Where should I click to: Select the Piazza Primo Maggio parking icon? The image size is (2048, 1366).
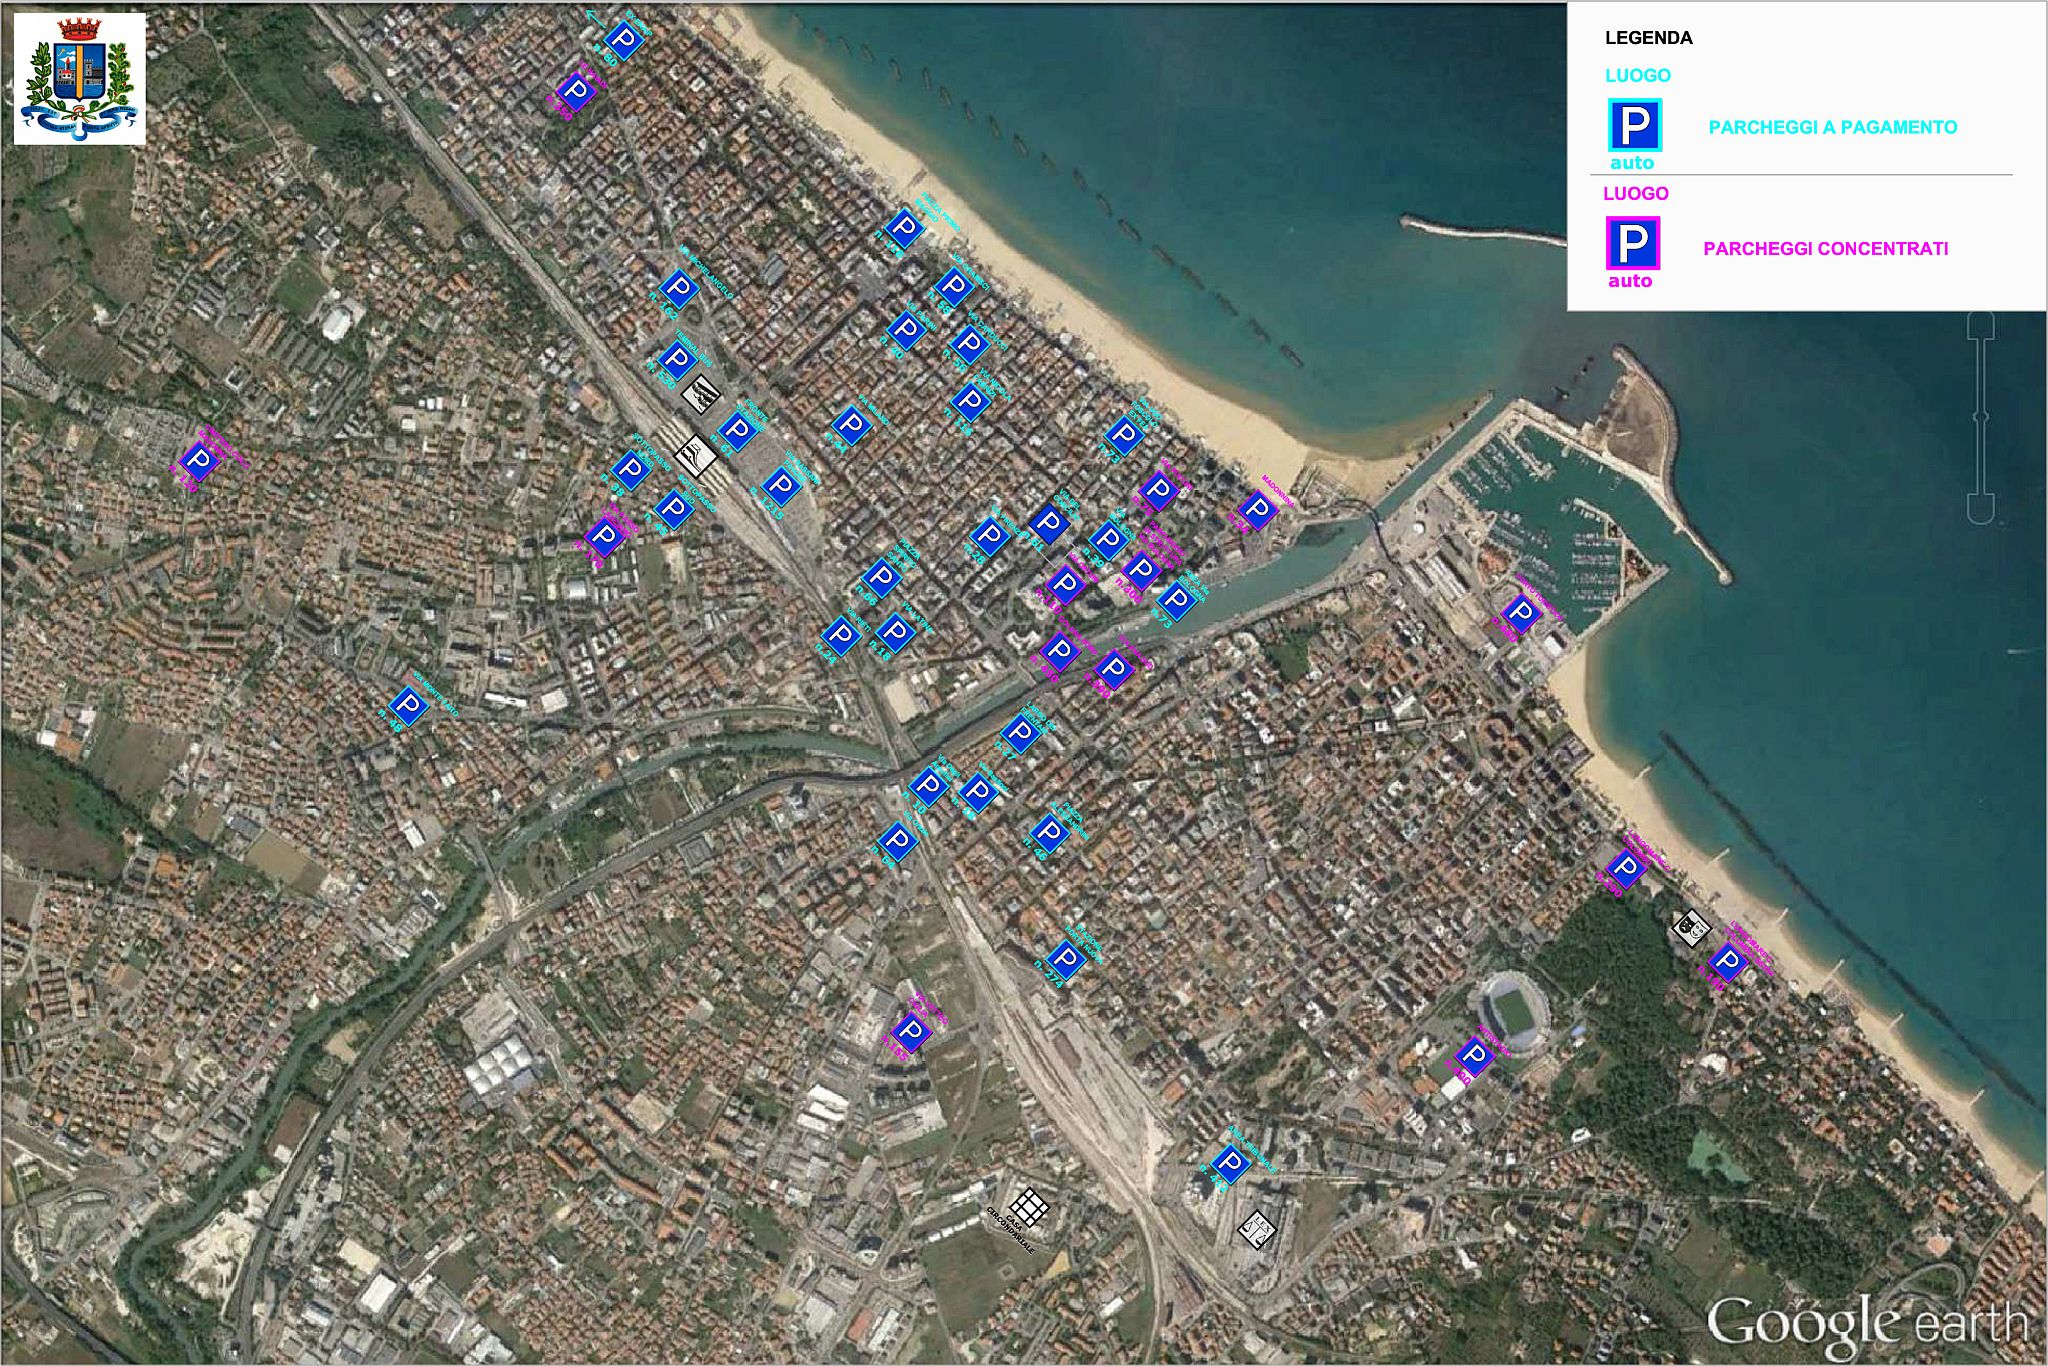pyautogui.click(x=904, y=228)
